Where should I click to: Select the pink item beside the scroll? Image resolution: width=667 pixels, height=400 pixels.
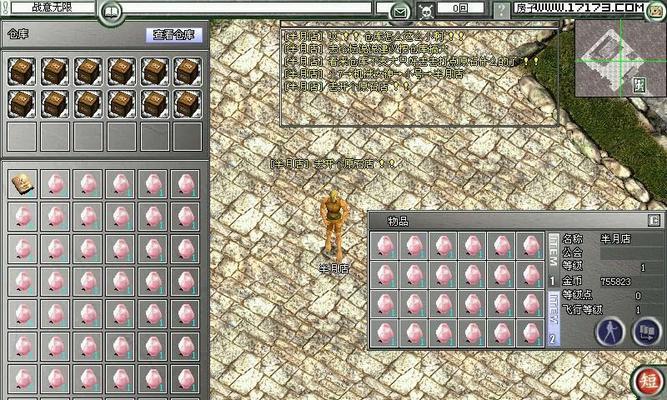55,184
